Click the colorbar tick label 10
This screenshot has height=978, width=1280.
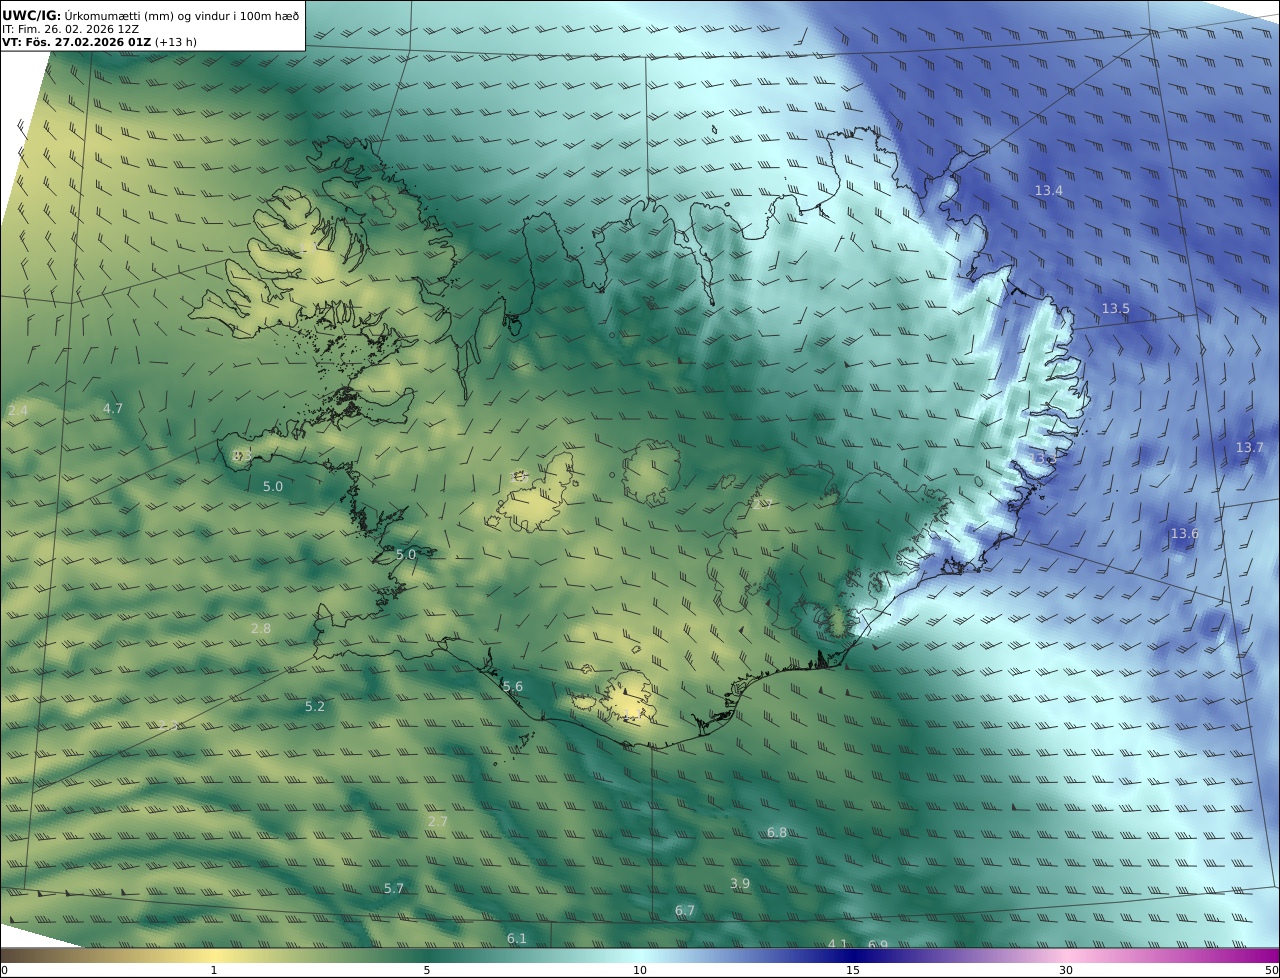coord(640,970)
